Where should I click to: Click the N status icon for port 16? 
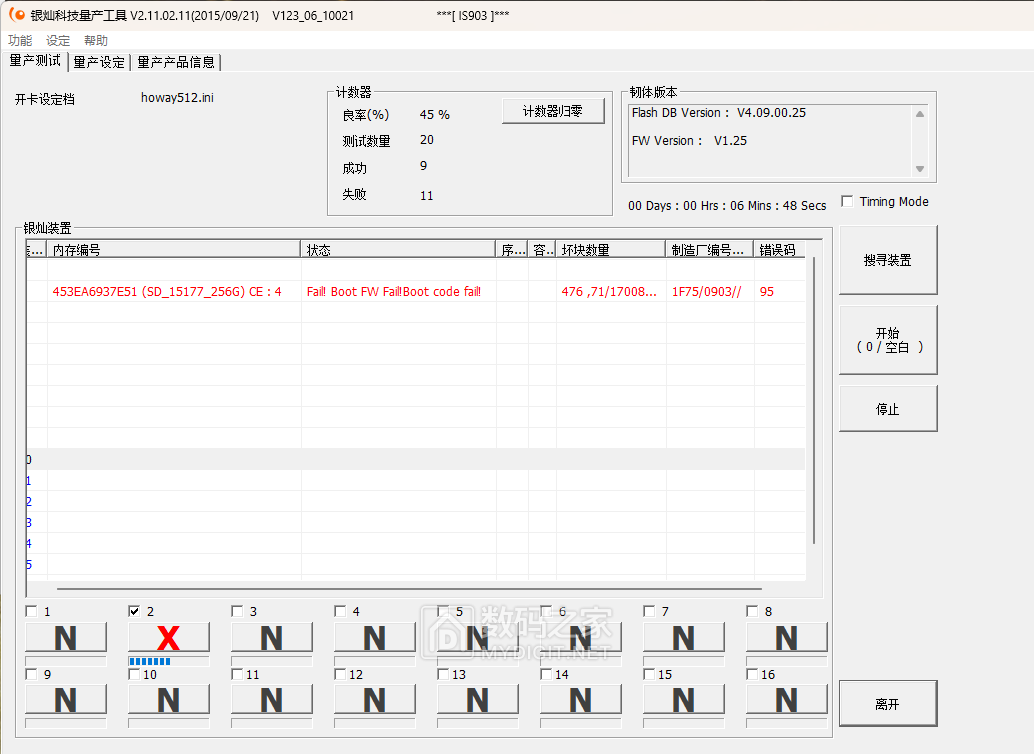pyautogui.click(x=786, y=700)
